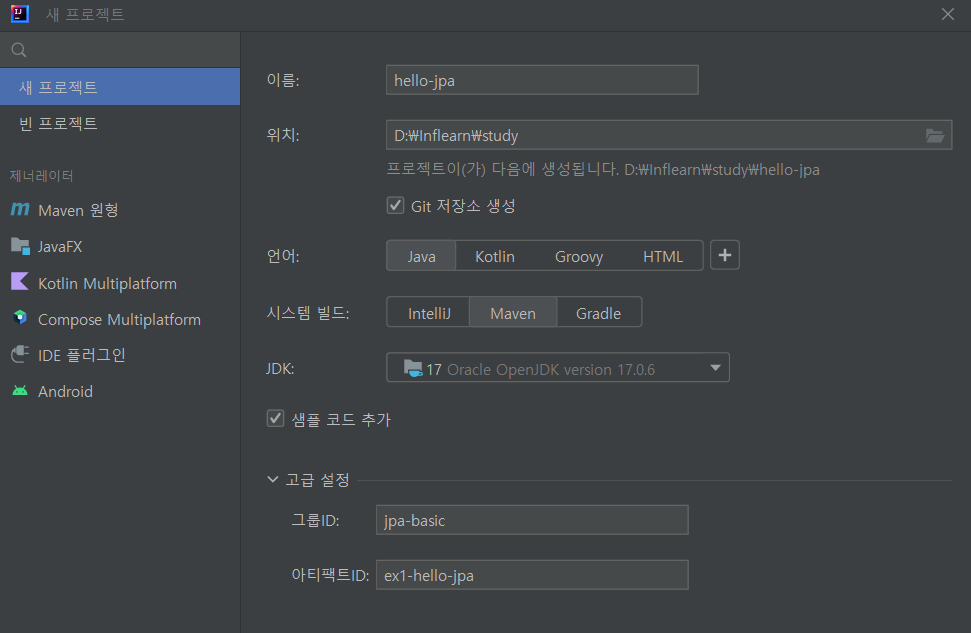Open the JDK dropdown arrow
The height and width of the screenshot is (633, 971).
715,368
